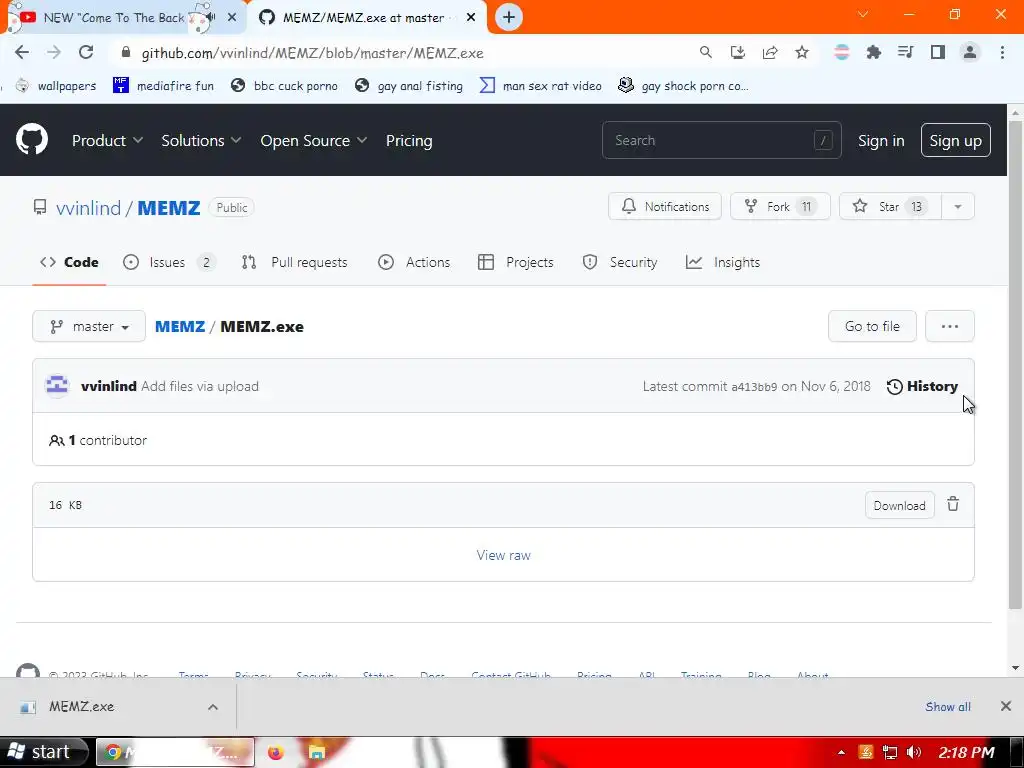1024x768 pixels.
Task: Click the page vertical scrollbar
Action: point(1015,366)
